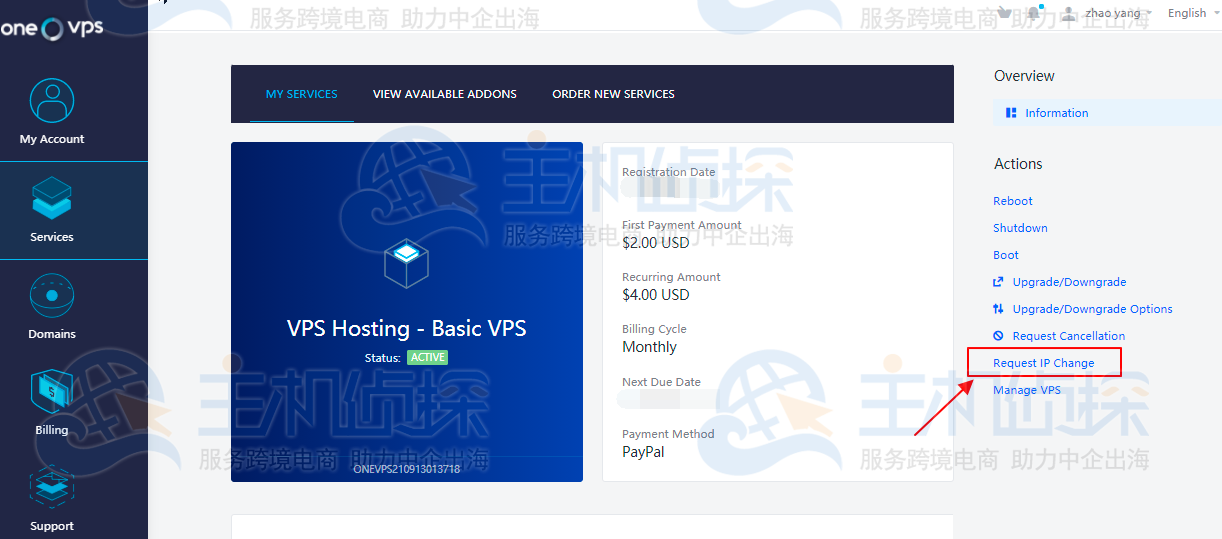Click the Next Due Date label
This screenshot has height=539, width=1222.
pos(661,382)
